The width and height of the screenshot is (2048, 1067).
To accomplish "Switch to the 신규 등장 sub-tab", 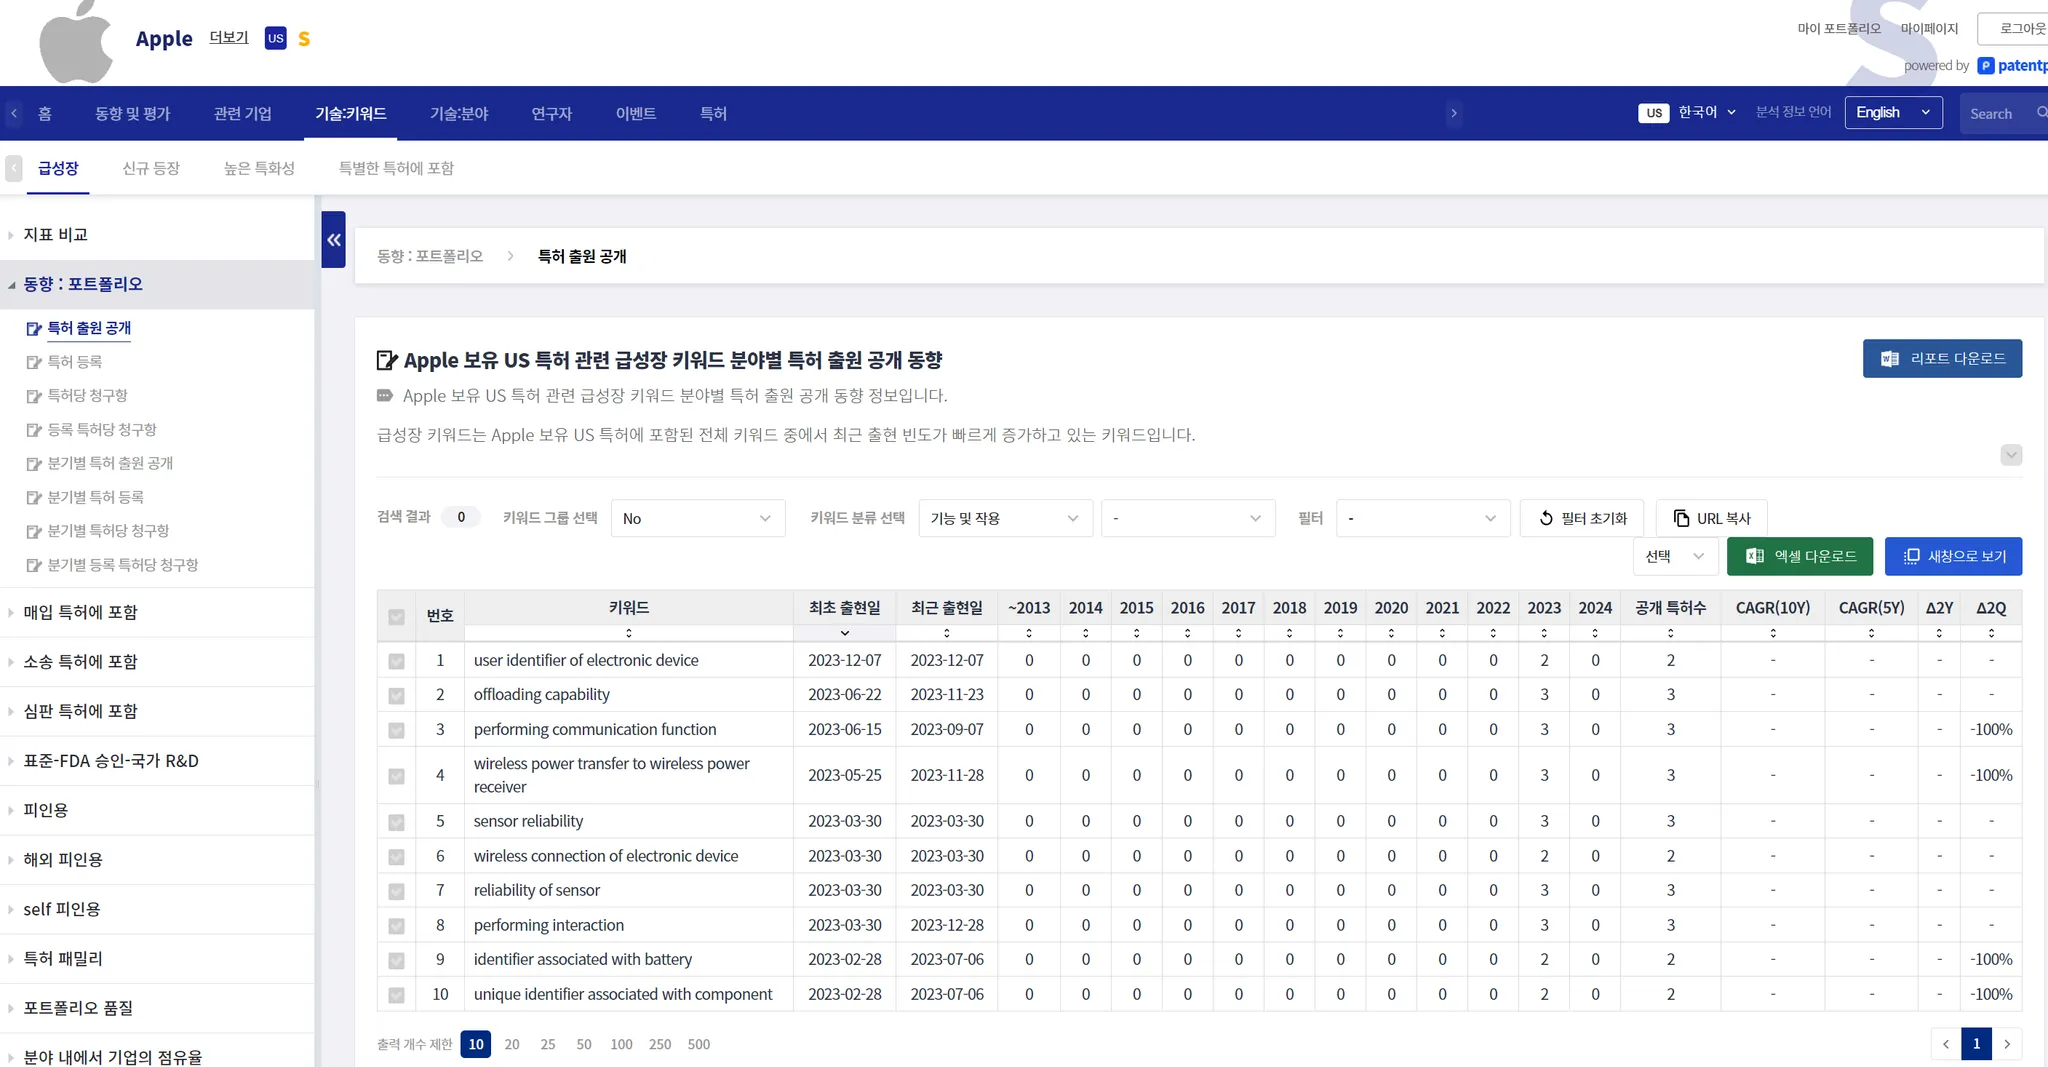I will [x=151, y=168].
